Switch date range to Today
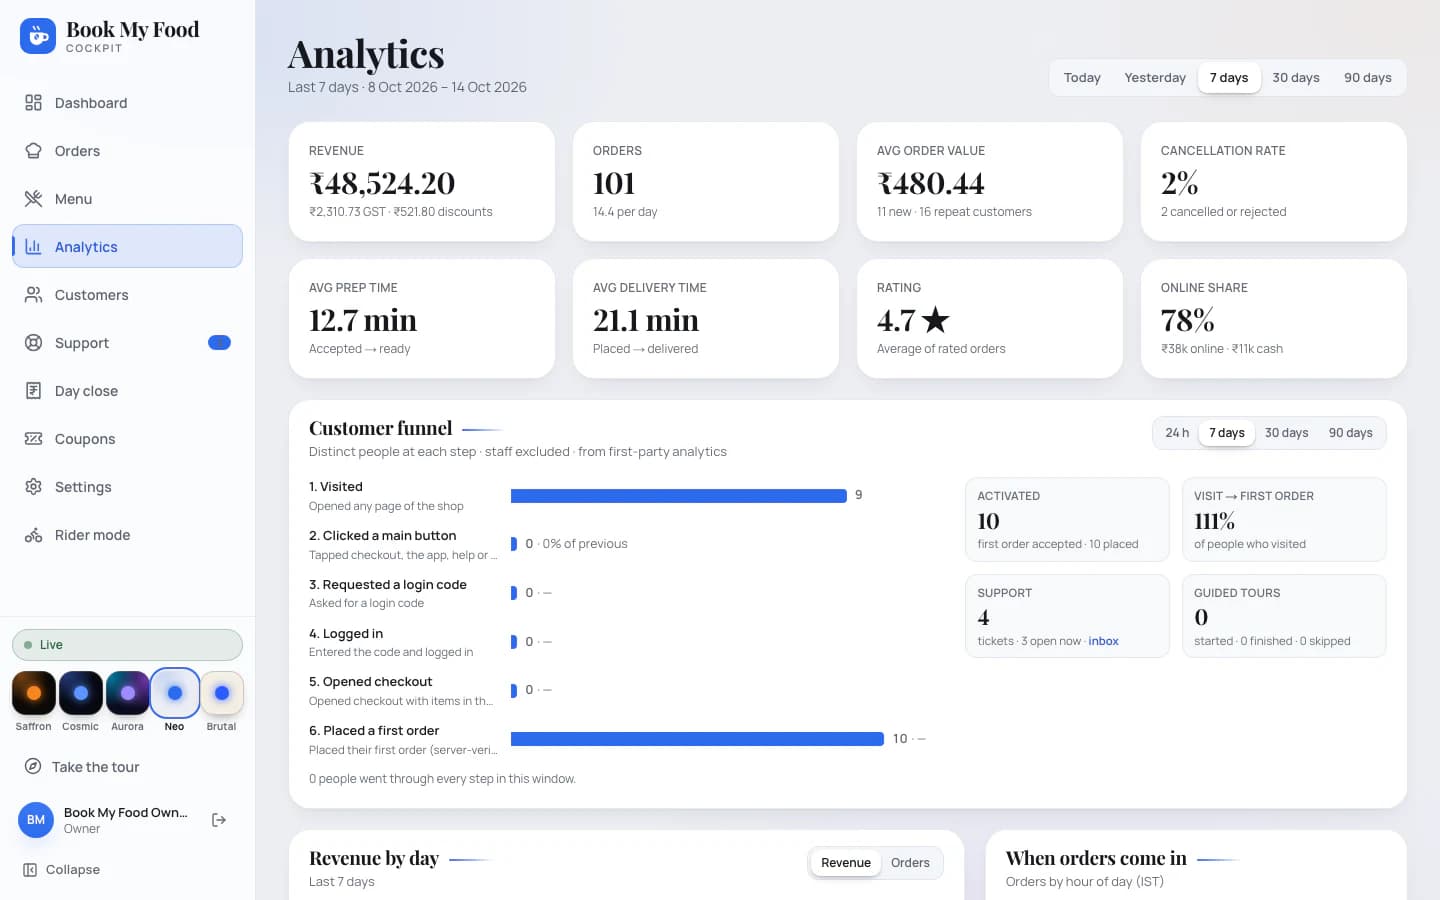The width and height of the screenshot is (1440, 900). tap(1082, 78)
